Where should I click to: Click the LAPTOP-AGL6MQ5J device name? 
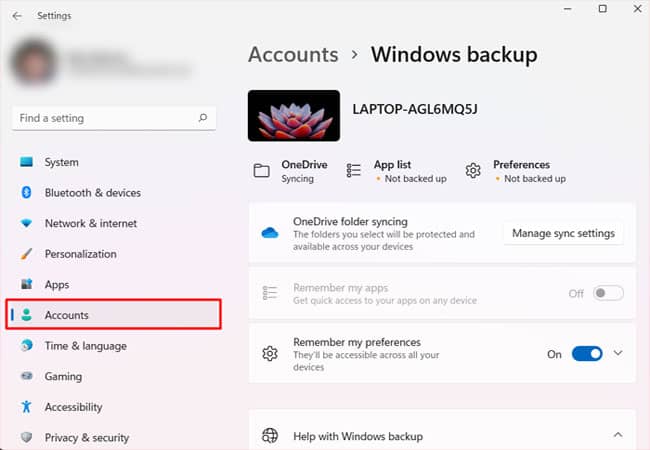tap(415, 109)
